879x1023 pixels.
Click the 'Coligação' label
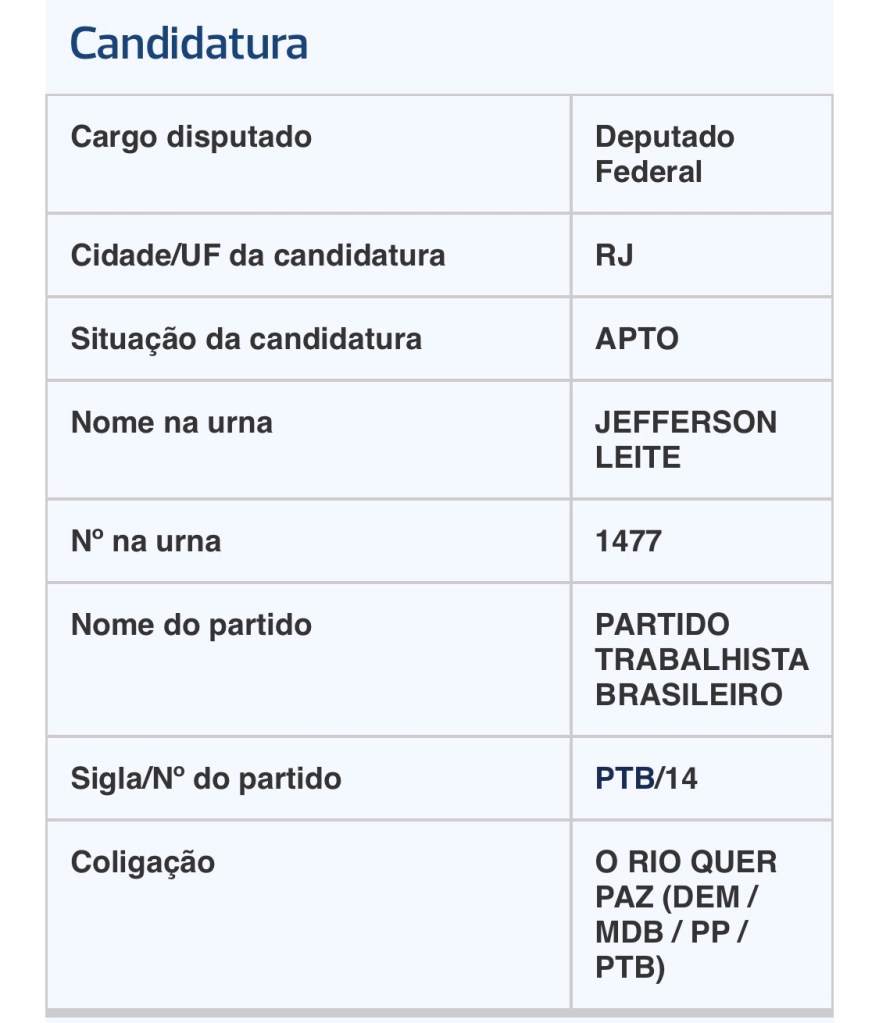tap(143, 862)
